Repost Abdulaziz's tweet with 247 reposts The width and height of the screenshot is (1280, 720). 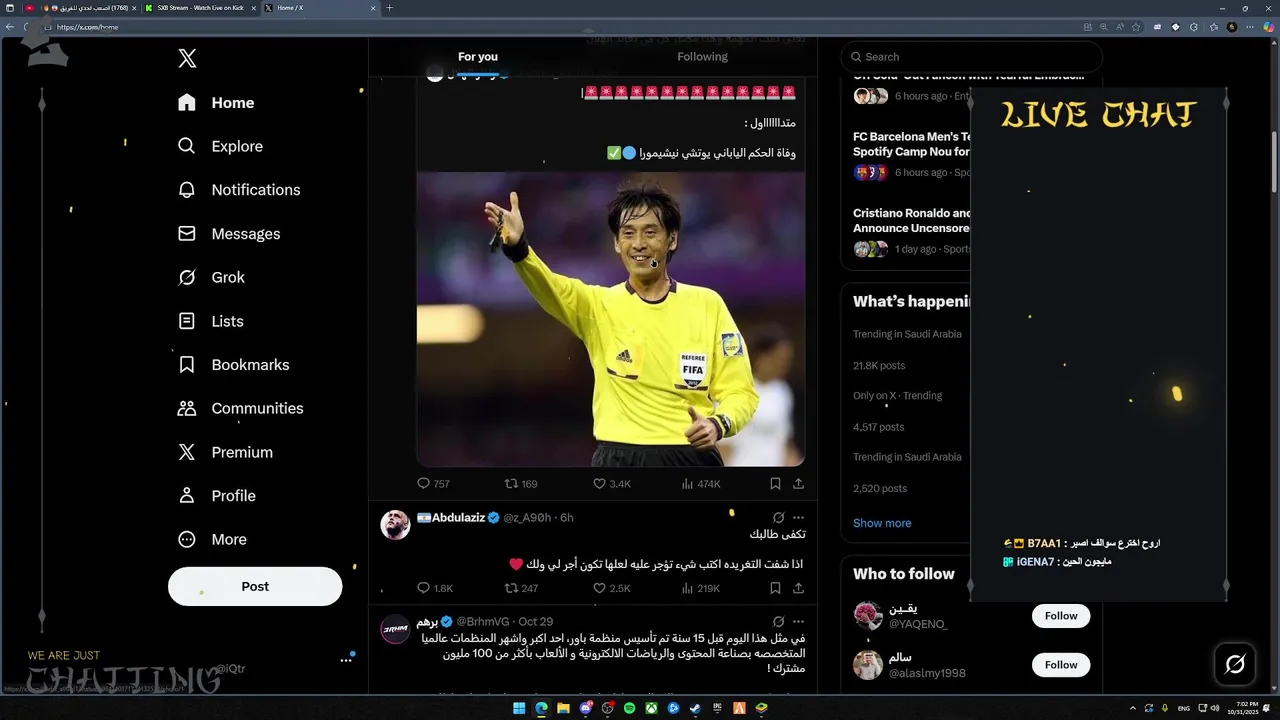(x=521, y=588)
